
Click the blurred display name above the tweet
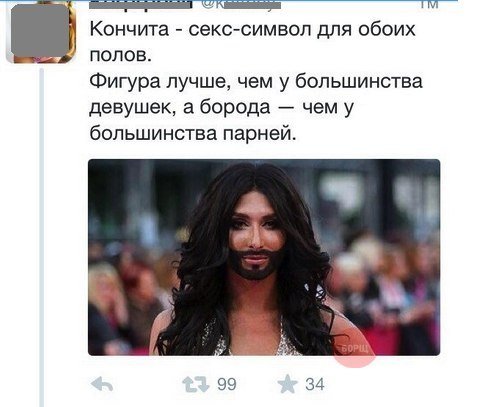pos(140,4)
